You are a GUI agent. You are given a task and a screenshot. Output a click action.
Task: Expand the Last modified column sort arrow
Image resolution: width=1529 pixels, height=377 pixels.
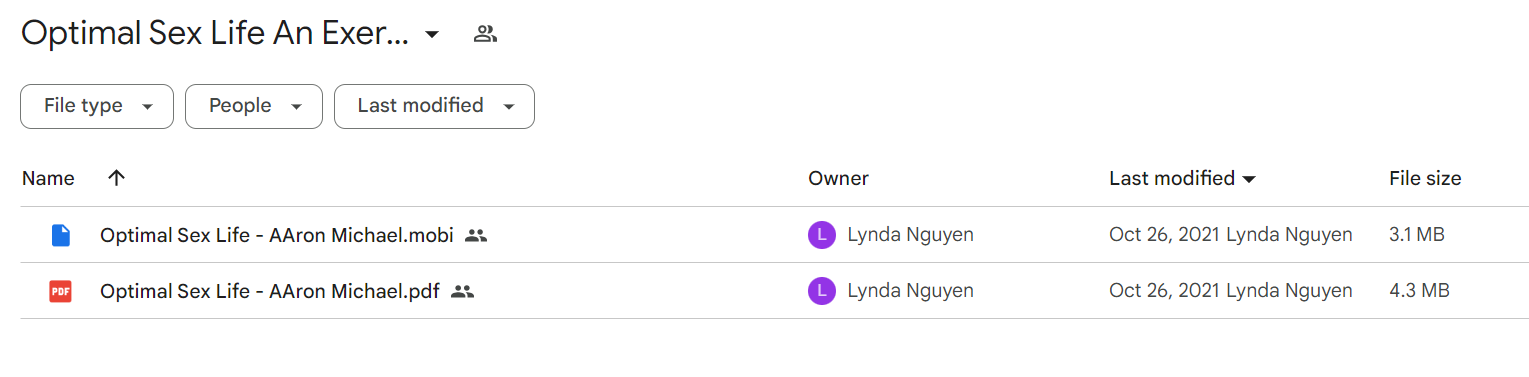[1249, 180]
